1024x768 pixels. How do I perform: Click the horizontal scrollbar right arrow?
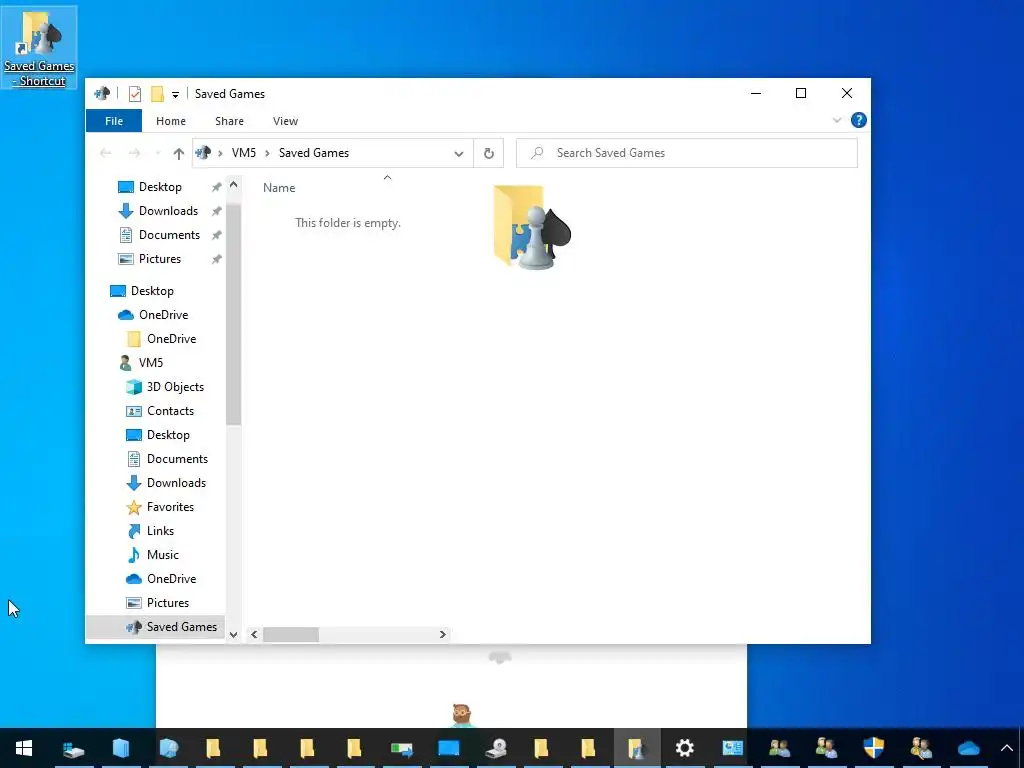point(443,634)
